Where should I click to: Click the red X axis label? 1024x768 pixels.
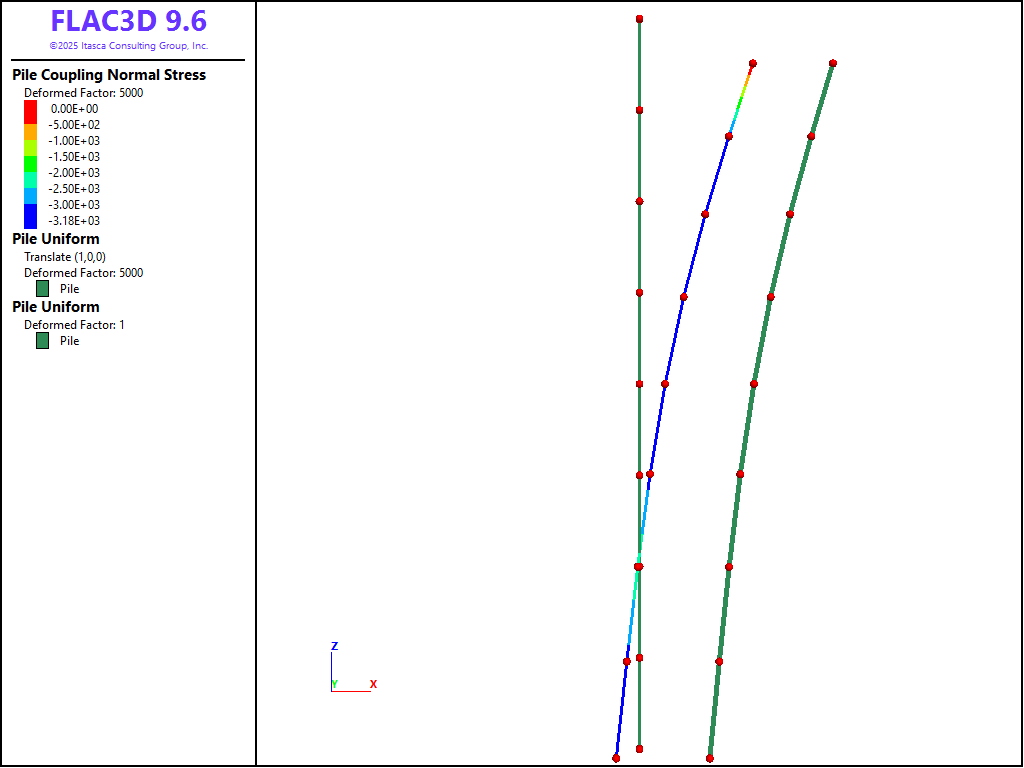[373, 684]
